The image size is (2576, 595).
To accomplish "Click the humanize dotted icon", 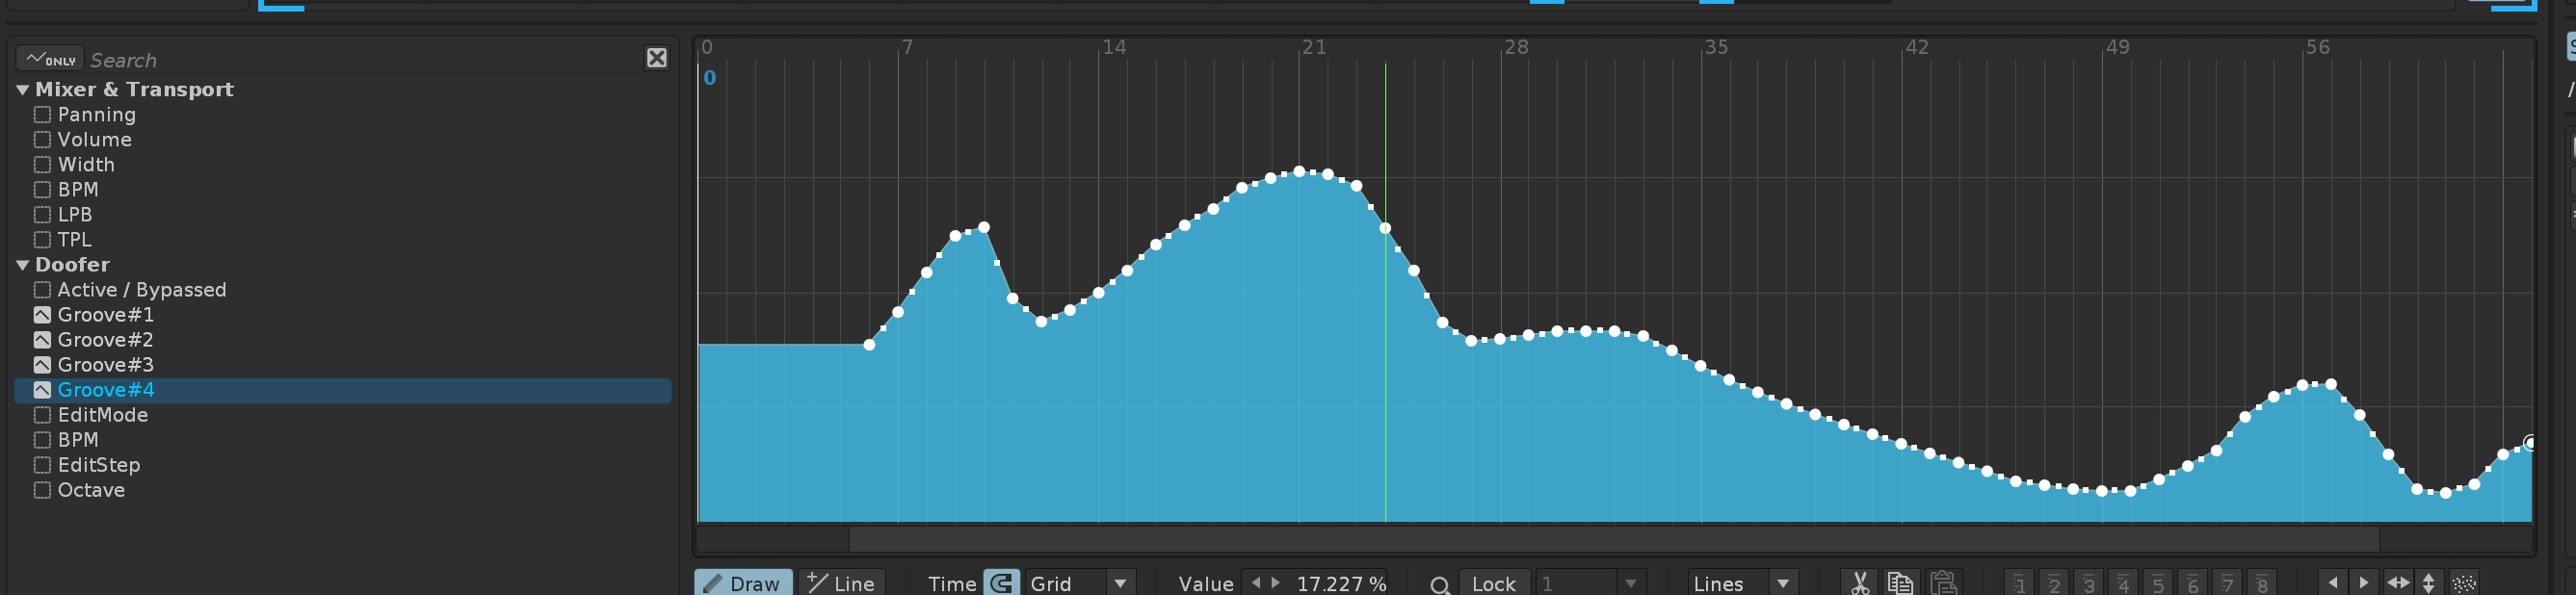I will point(2464,583).
